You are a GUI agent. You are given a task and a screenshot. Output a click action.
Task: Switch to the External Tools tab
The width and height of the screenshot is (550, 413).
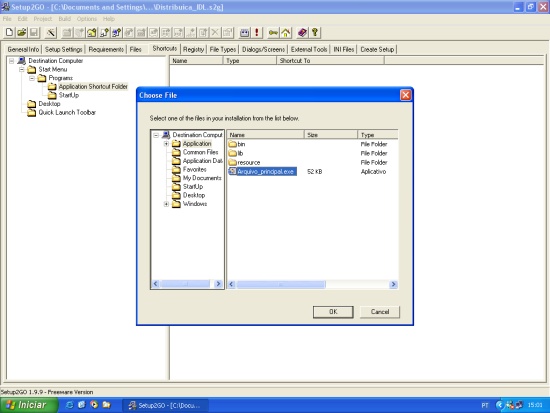pyautogui.click(x=309, y=49)
